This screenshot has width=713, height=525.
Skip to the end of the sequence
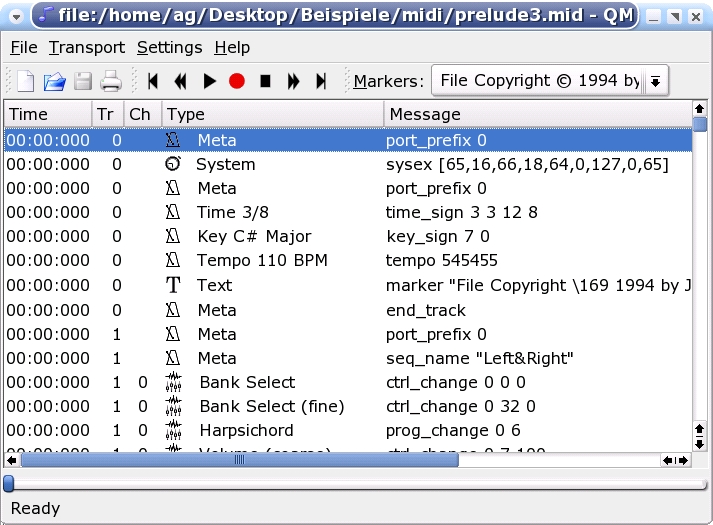(321, 81)
